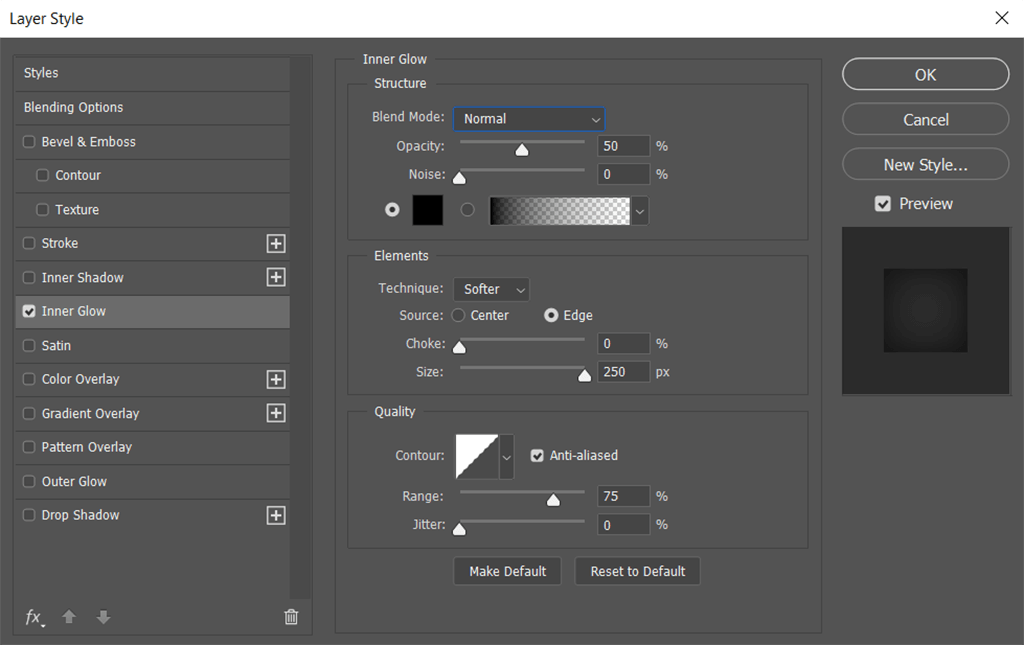Viewport: 1024px width, 645px height.
Task: Click the black glow color swatch
Action: click(x=428, y=210)
